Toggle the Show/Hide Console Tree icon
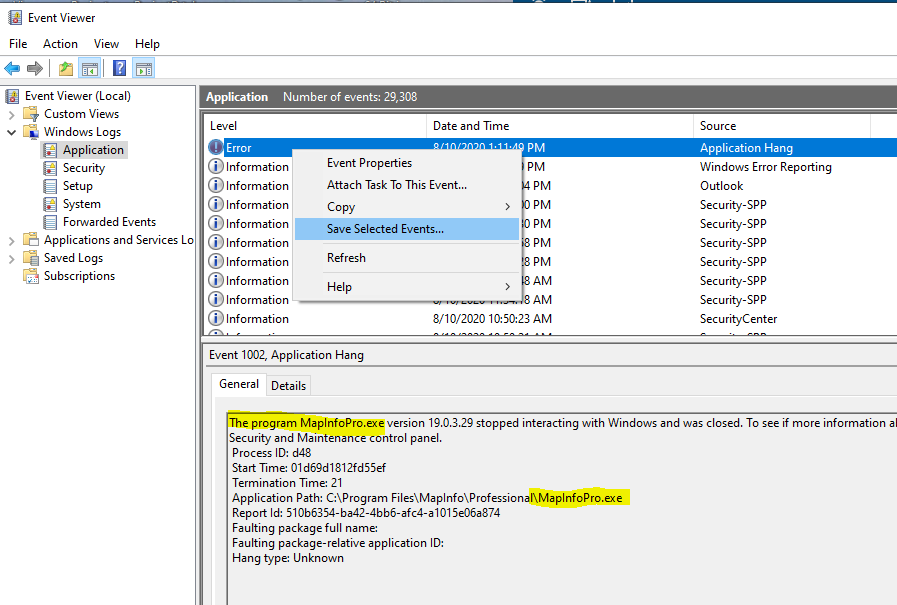This screenshot has height=605, width=897. (x=90, y=69)
